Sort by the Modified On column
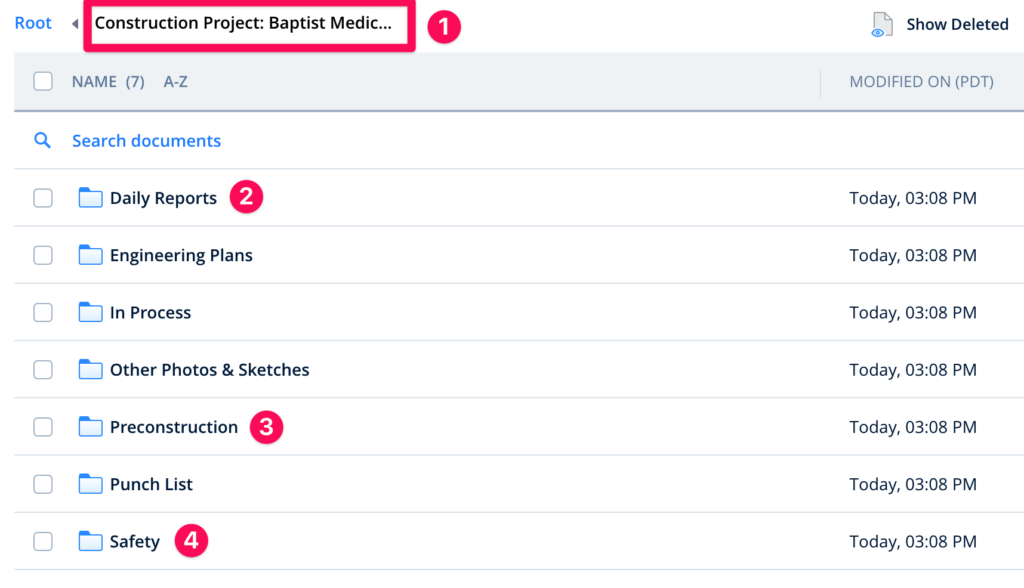Screen dimensions: 1024x588 (921, 82)
